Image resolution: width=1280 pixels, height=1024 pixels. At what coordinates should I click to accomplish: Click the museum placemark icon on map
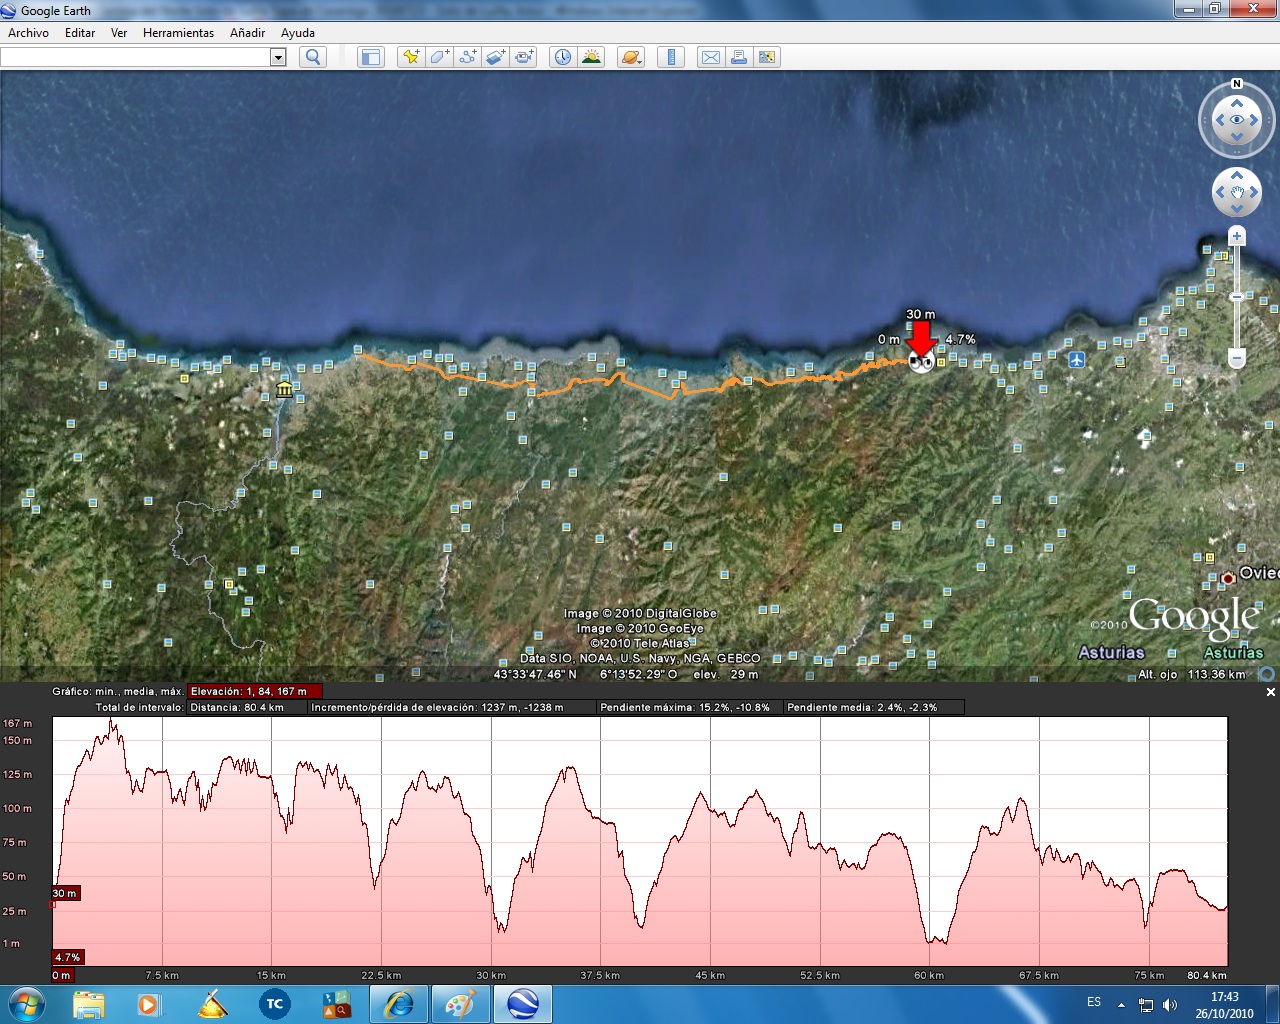(285, 389)
